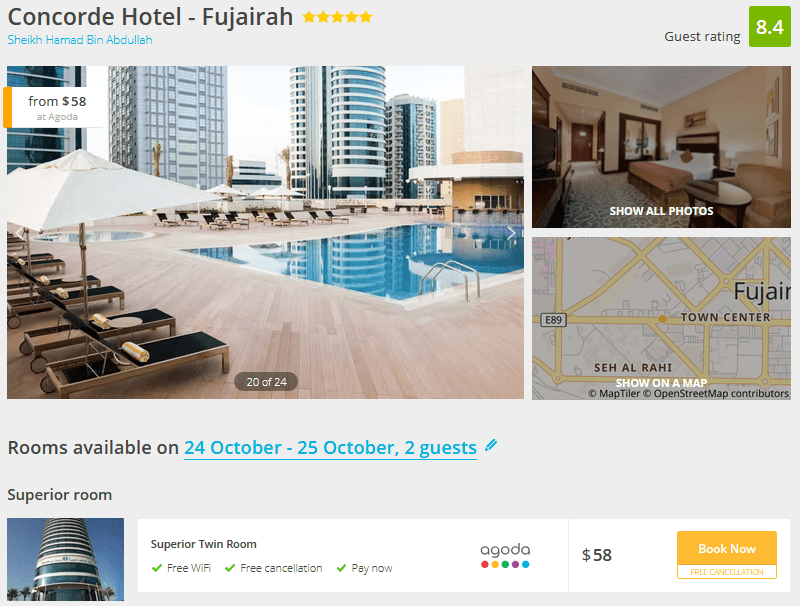
Task: Click the from $58 at Agoda tag
Action: point(54,108)
